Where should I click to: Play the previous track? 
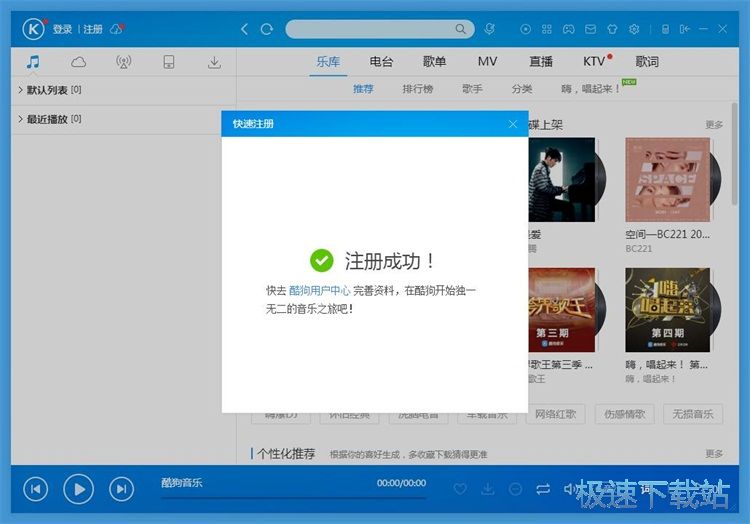(x=36, y=489)
